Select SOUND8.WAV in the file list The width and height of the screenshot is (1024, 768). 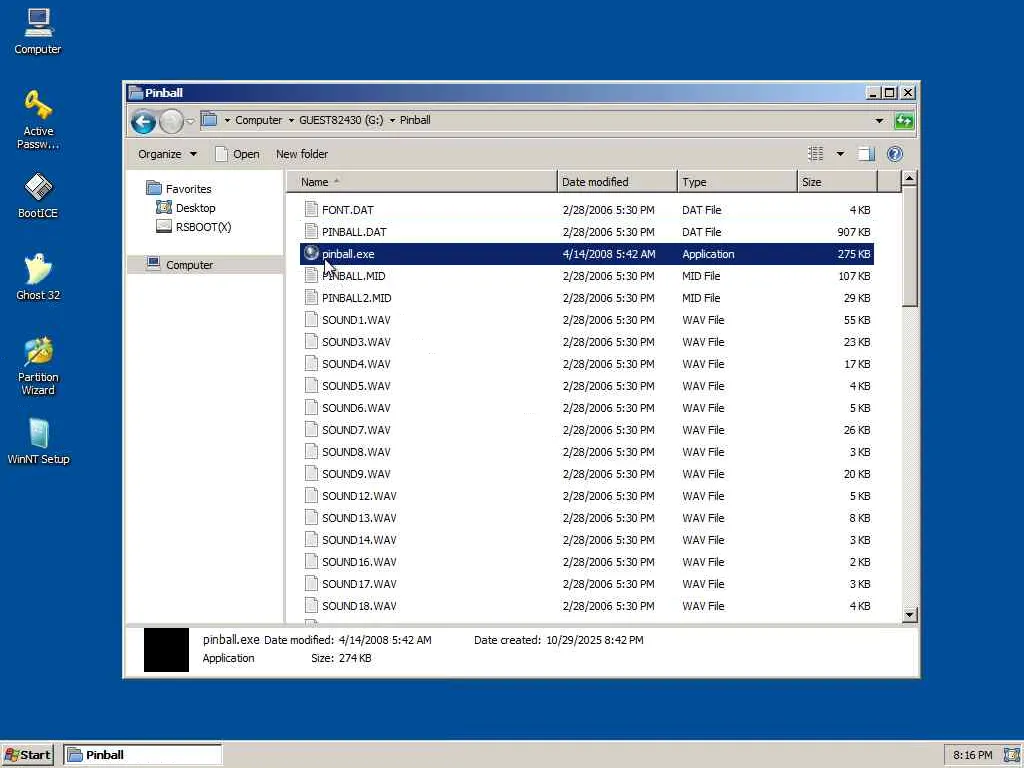click(x=356, y=452)
